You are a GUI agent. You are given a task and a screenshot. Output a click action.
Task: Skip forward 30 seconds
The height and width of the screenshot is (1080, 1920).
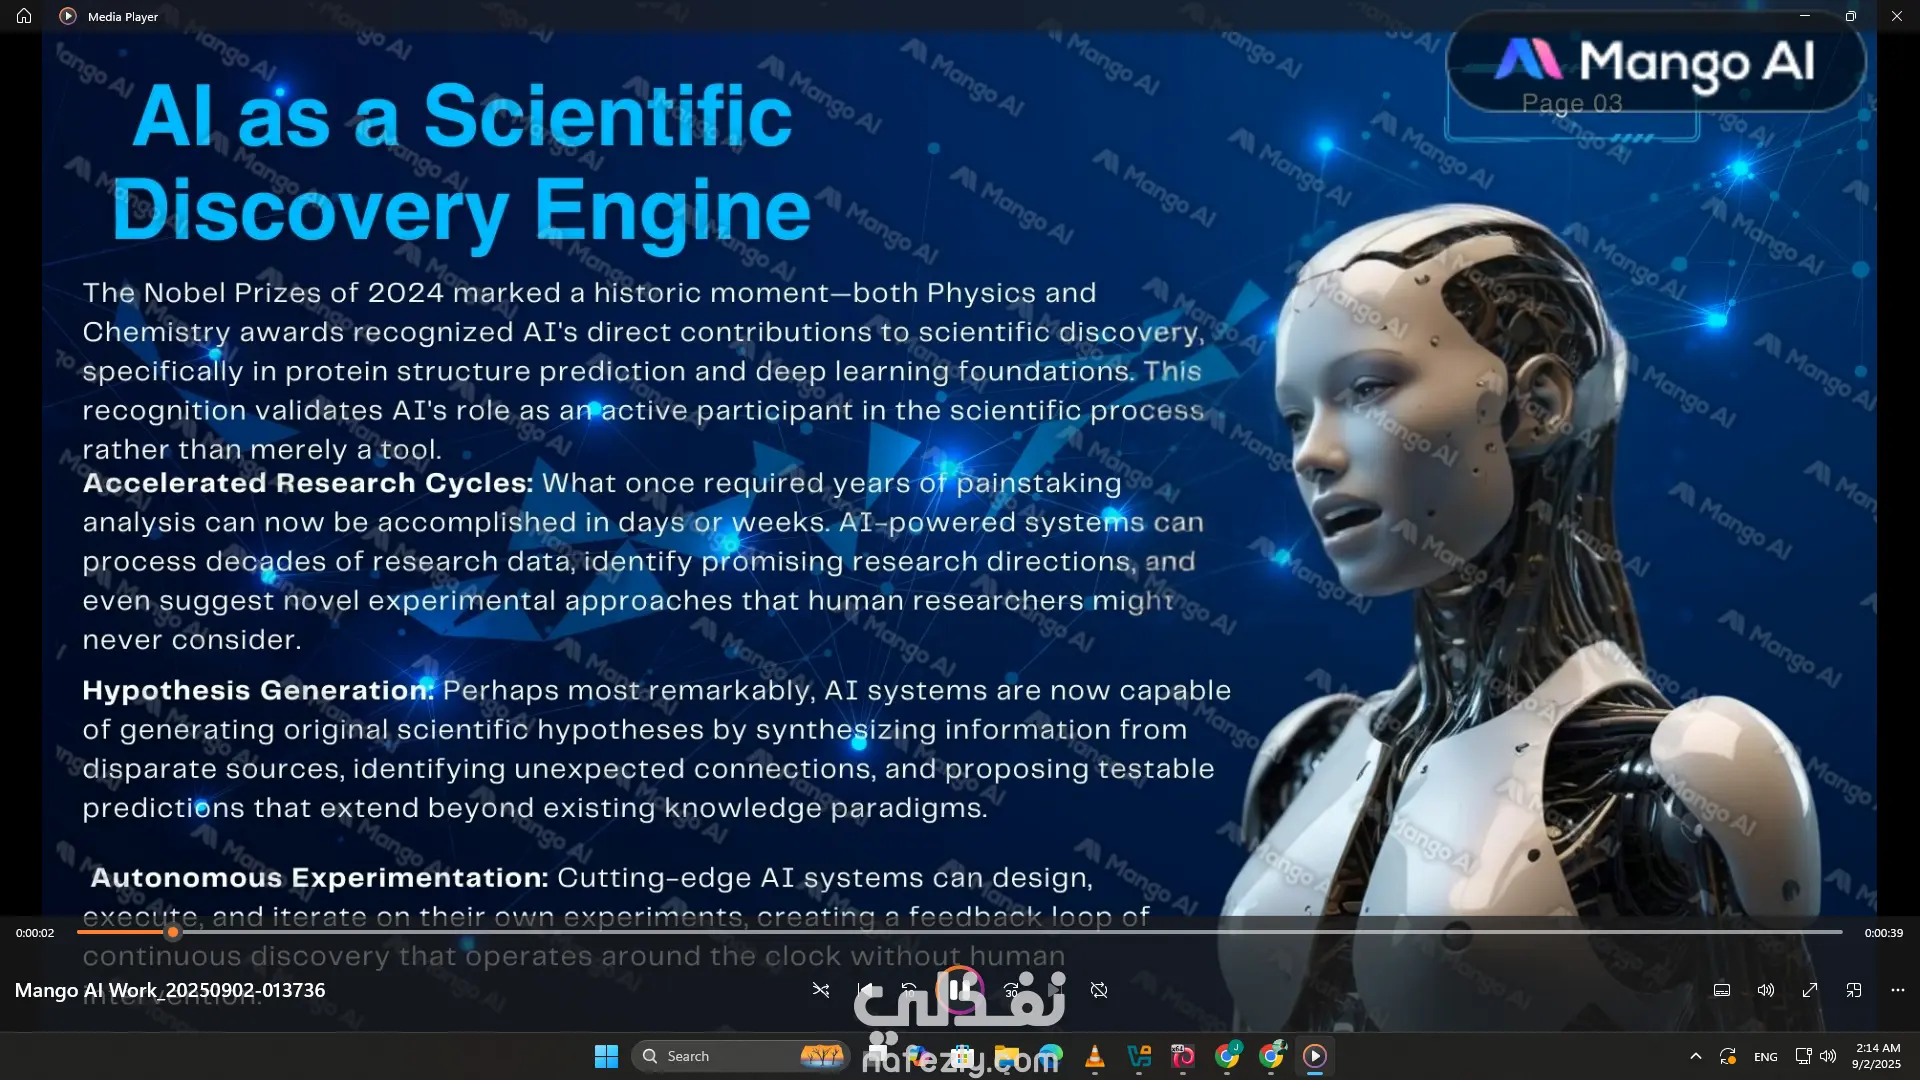1011,990
